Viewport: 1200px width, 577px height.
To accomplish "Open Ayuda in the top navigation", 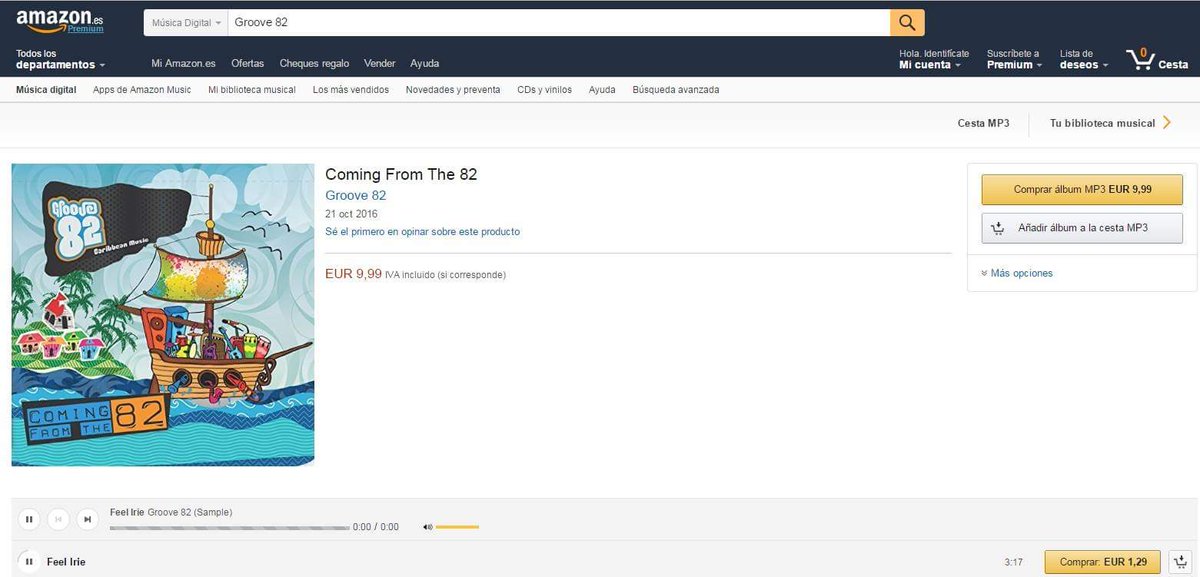I will coord(425,63).
